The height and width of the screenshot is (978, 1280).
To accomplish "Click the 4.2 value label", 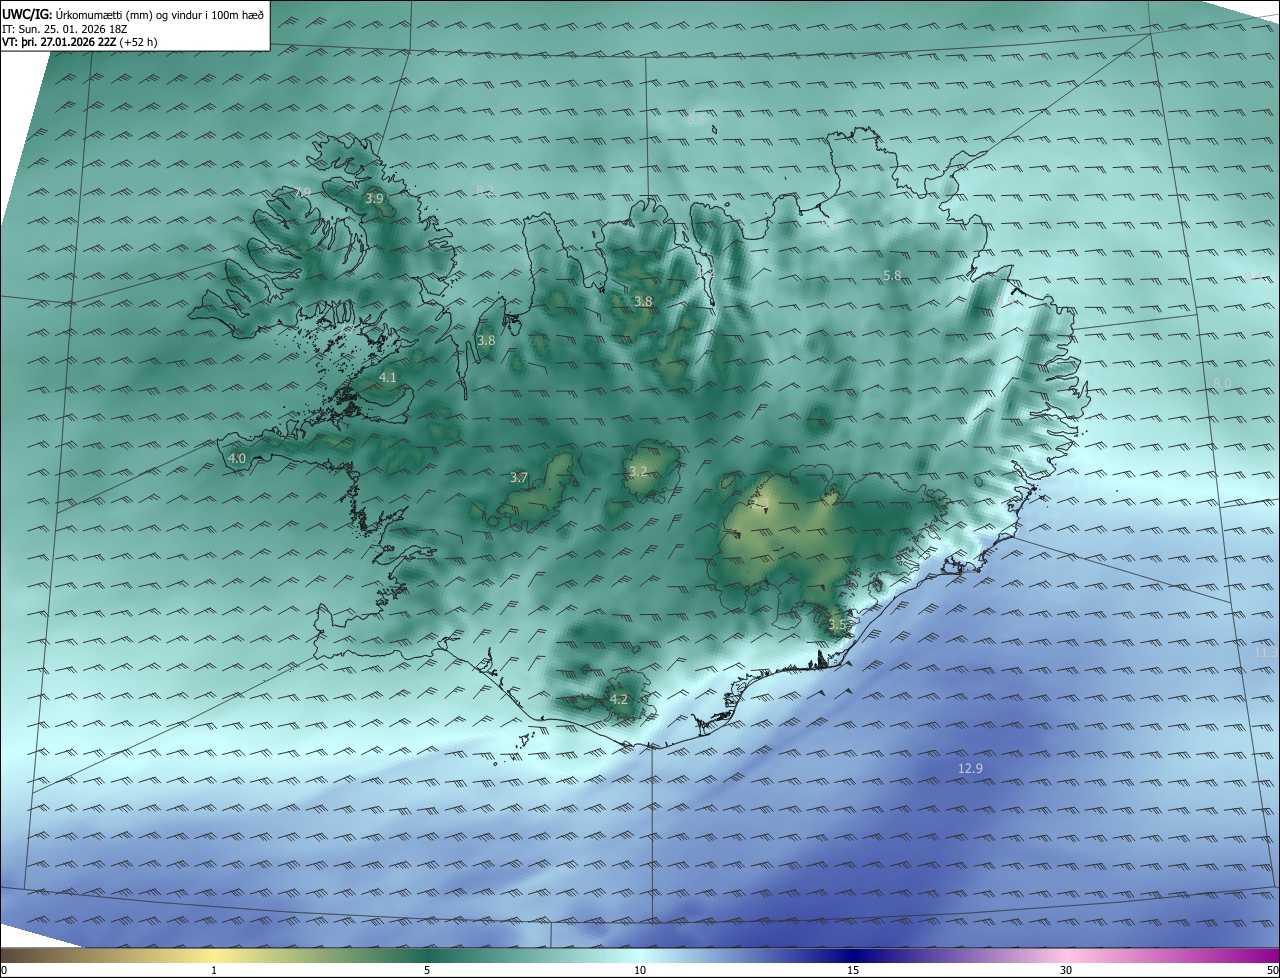I will pos(619,699).
